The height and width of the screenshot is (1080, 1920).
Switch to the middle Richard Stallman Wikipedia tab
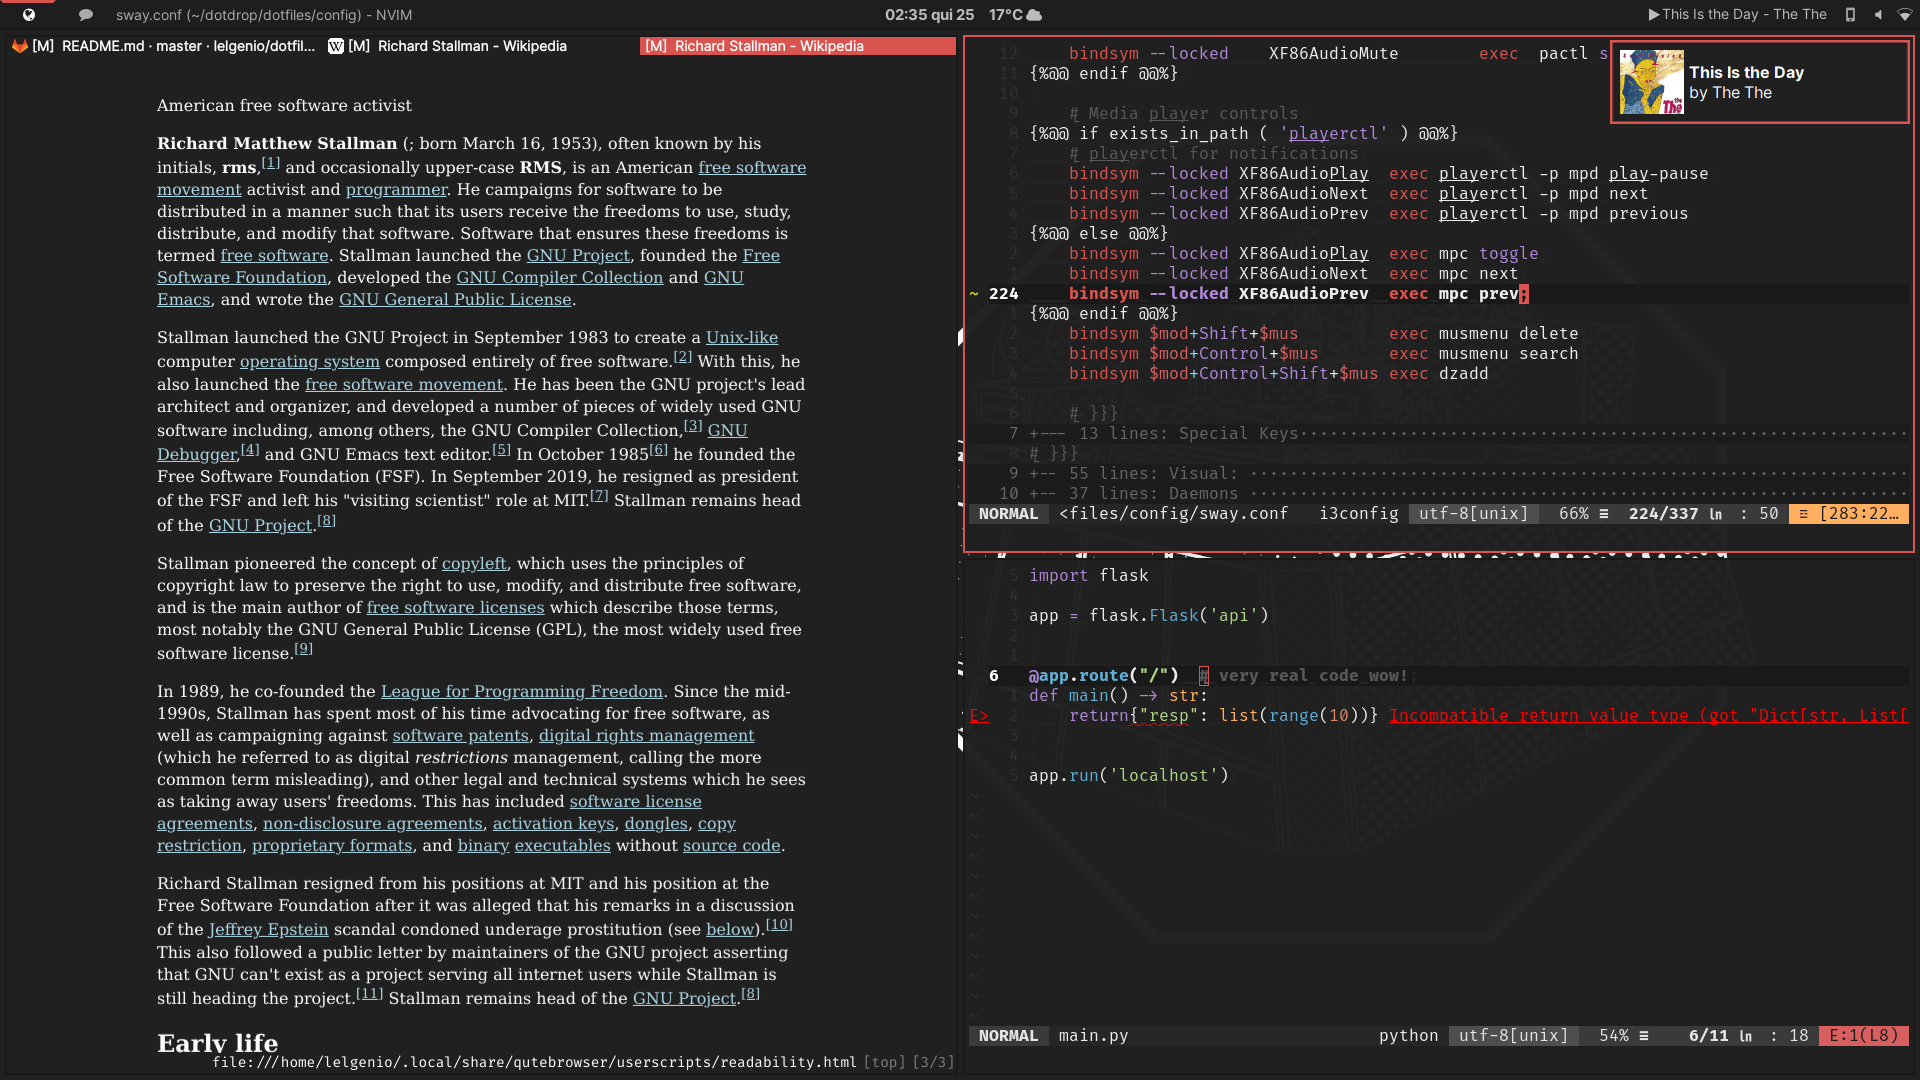[480, 46]
